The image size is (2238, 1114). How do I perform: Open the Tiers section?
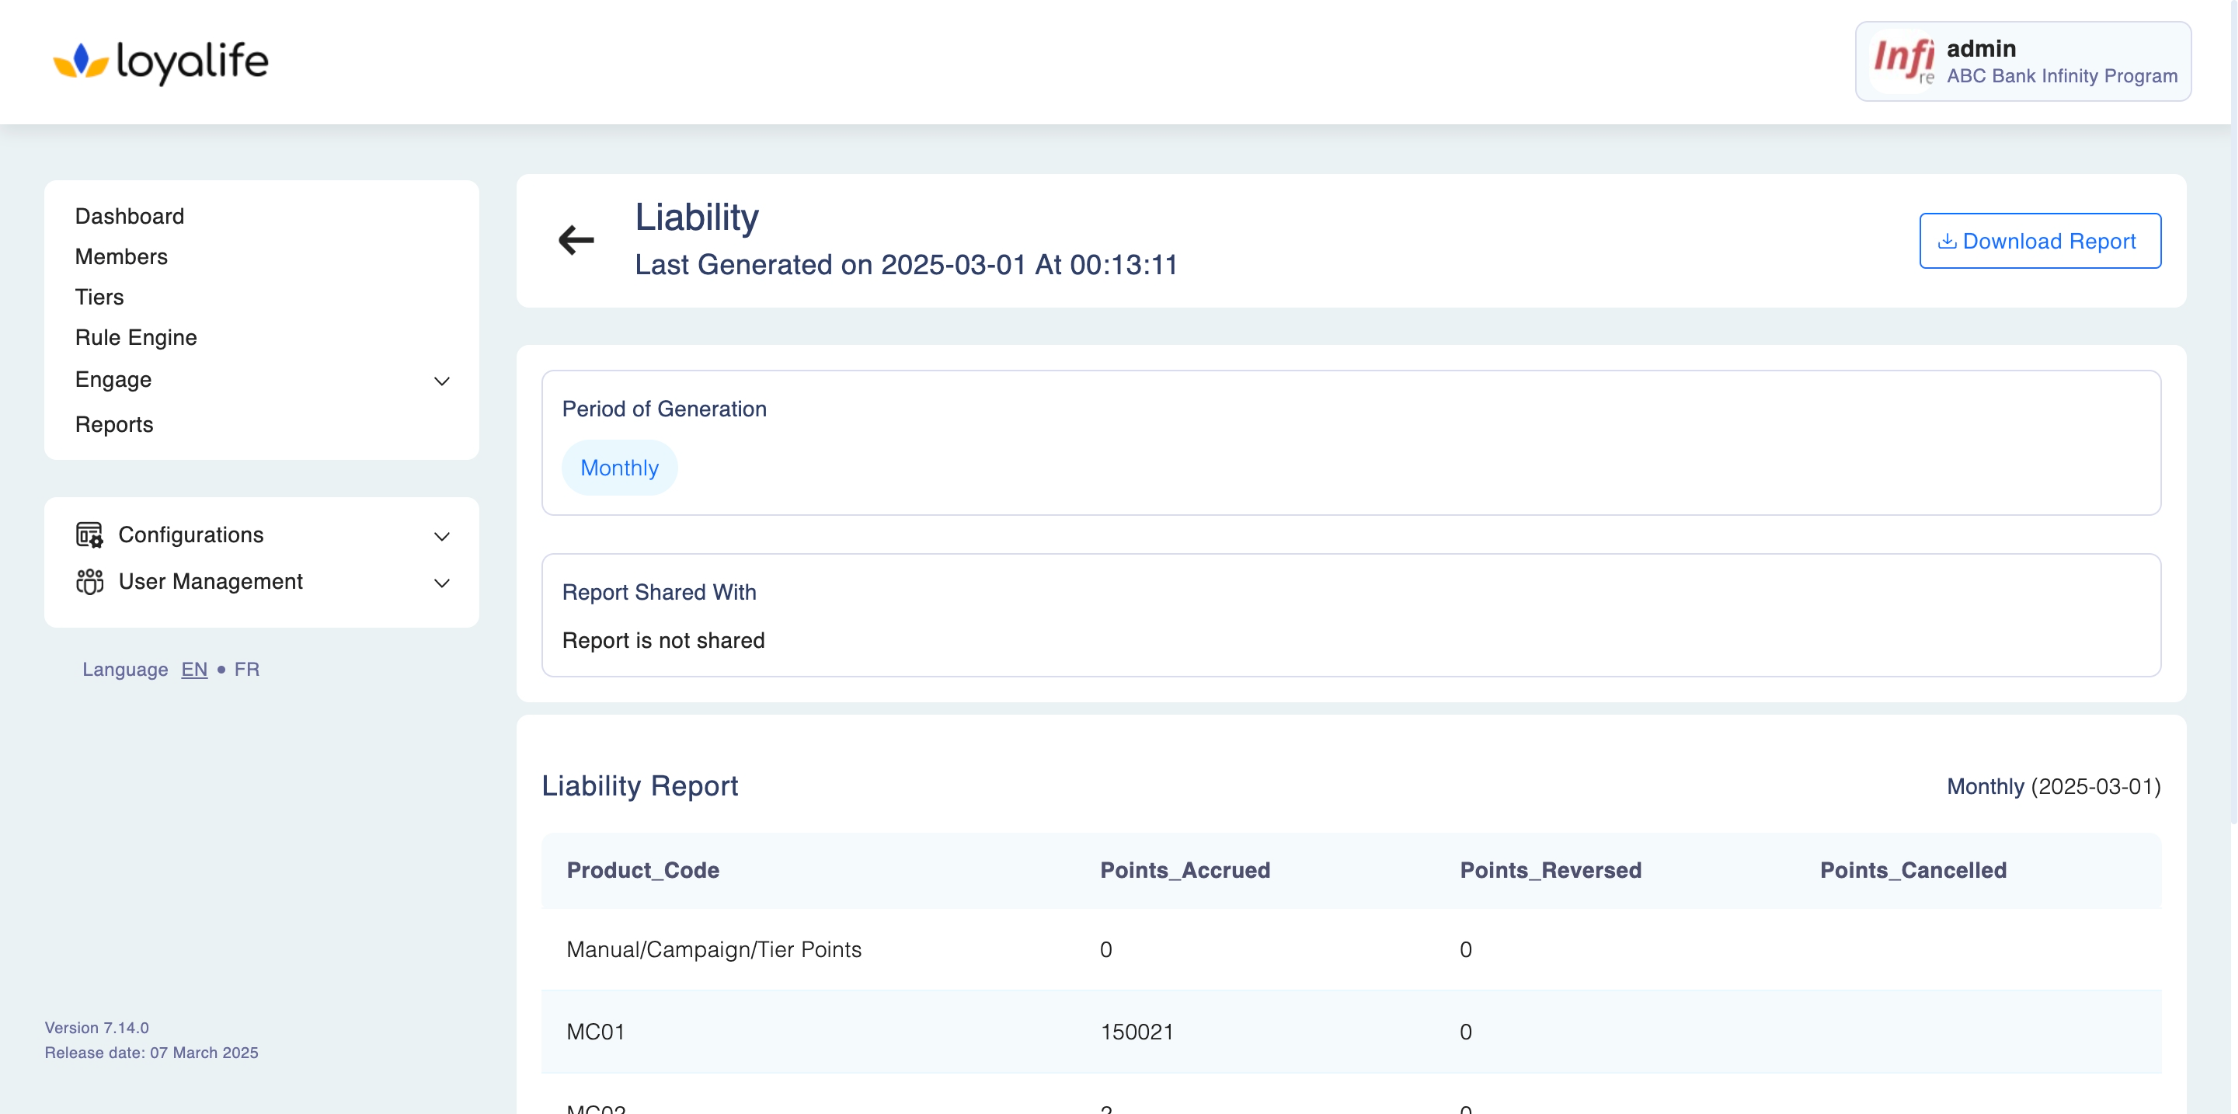tap(99, 297)
